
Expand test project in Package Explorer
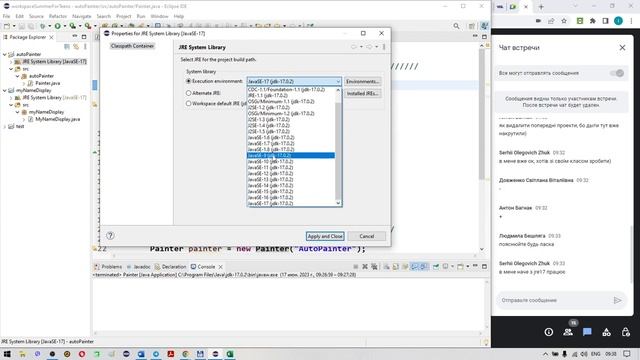4,127
